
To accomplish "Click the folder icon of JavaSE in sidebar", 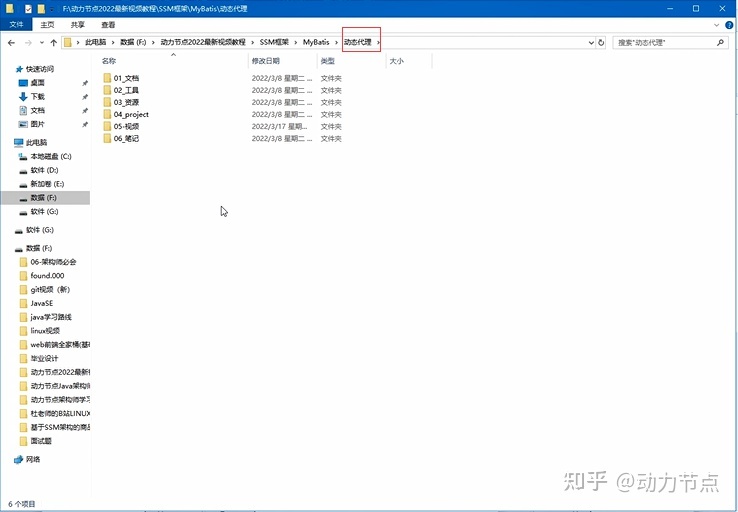I will tap(23, 303).
